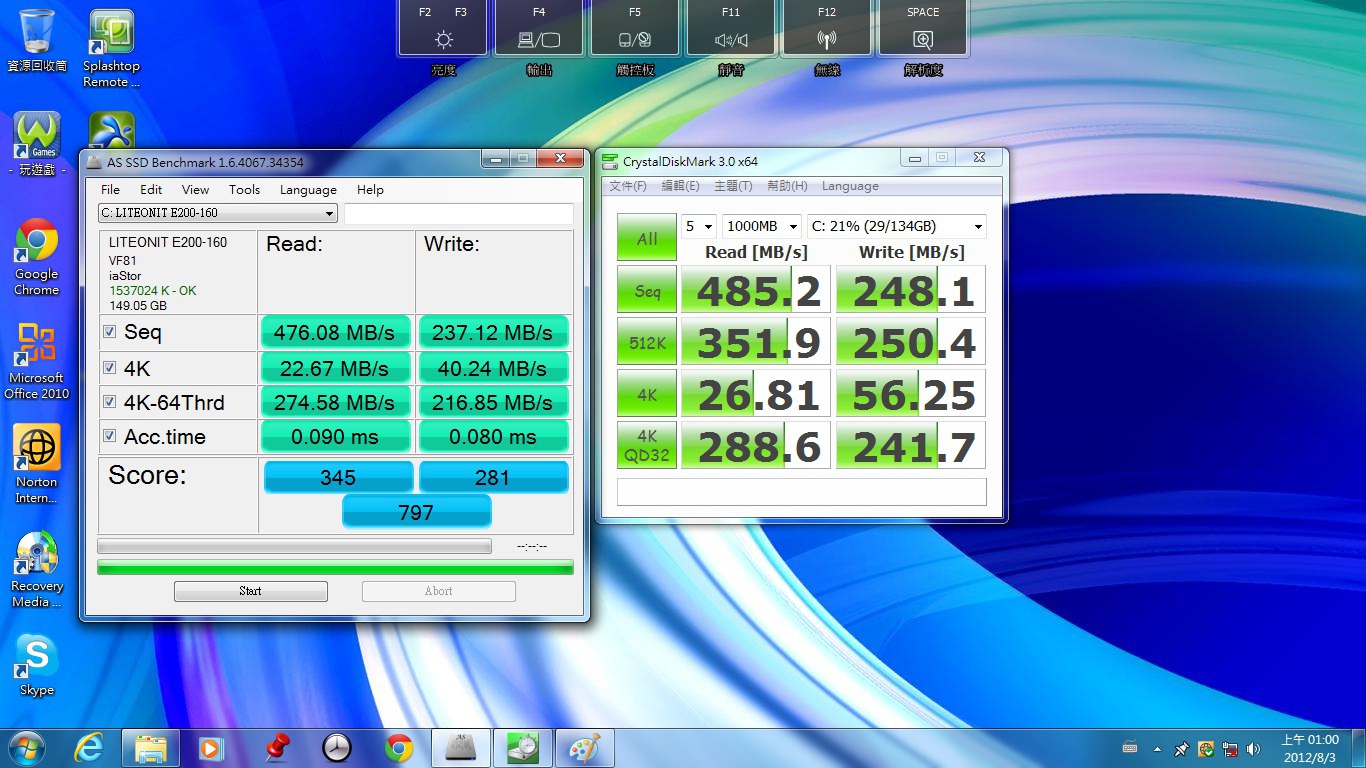1366x768 pixels.
Task: Click the gray AS SSD progress bar
Action: [x=294, y=546]
